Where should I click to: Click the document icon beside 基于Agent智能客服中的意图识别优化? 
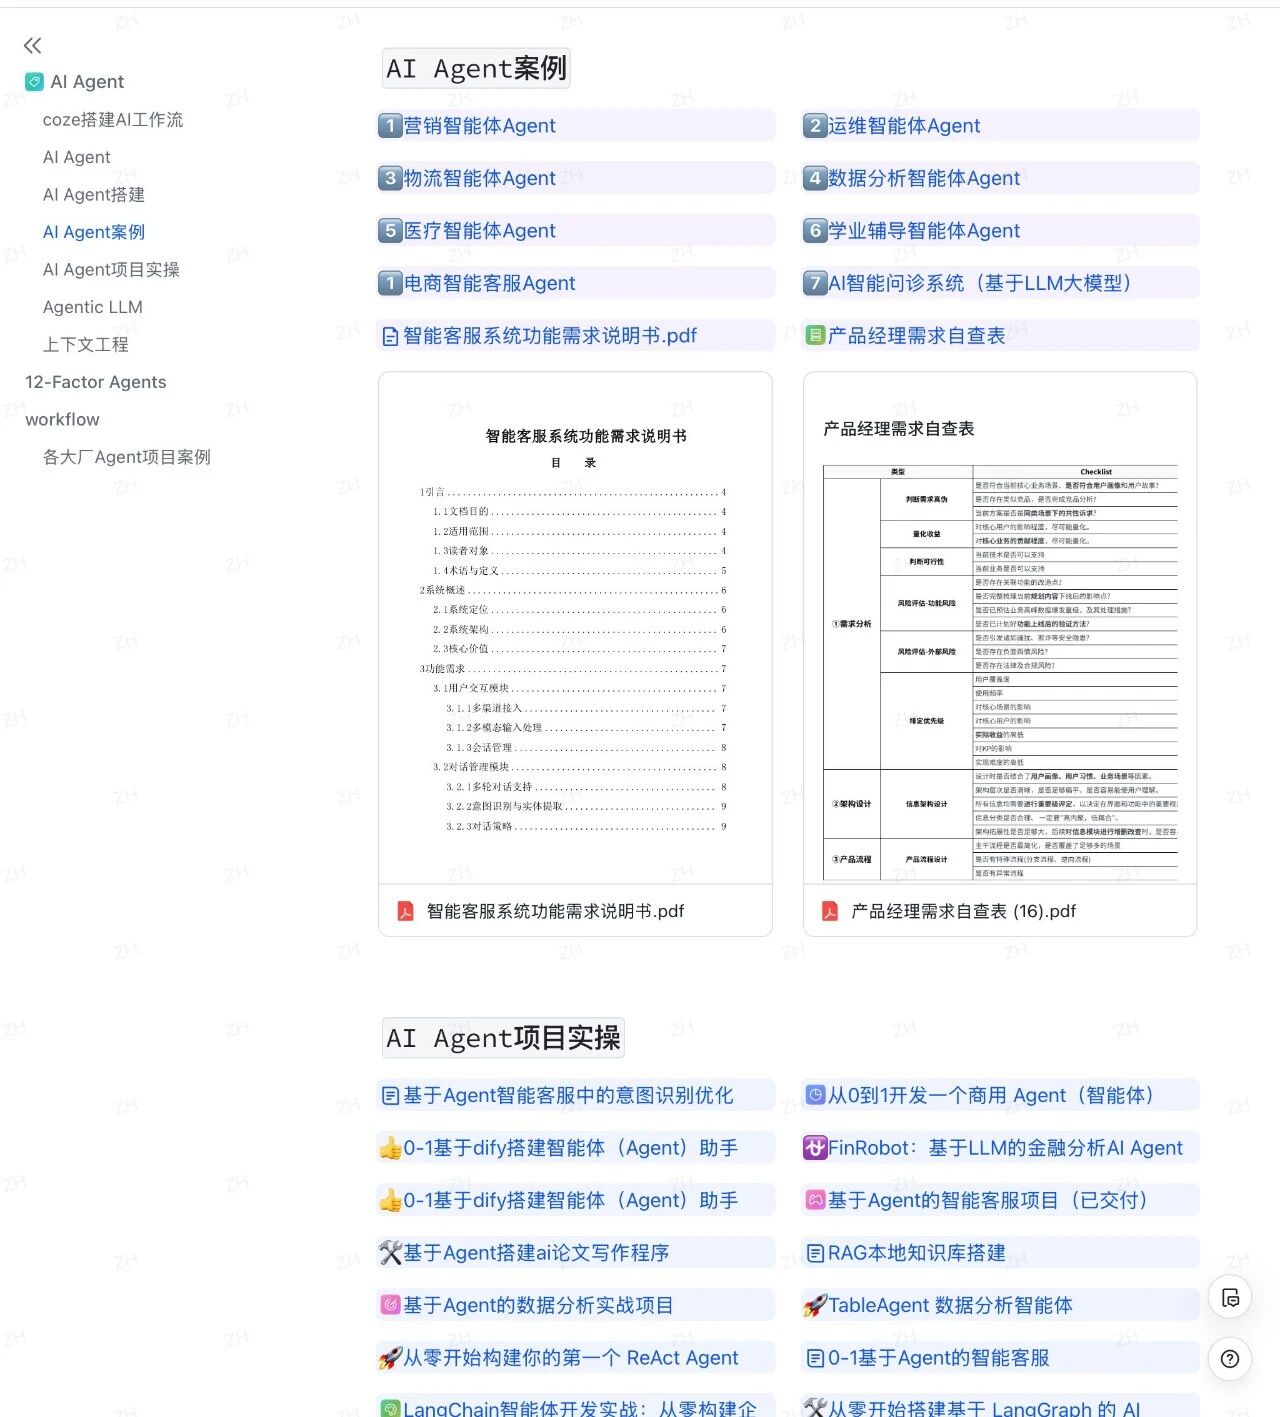click(x=390, y=1096)
